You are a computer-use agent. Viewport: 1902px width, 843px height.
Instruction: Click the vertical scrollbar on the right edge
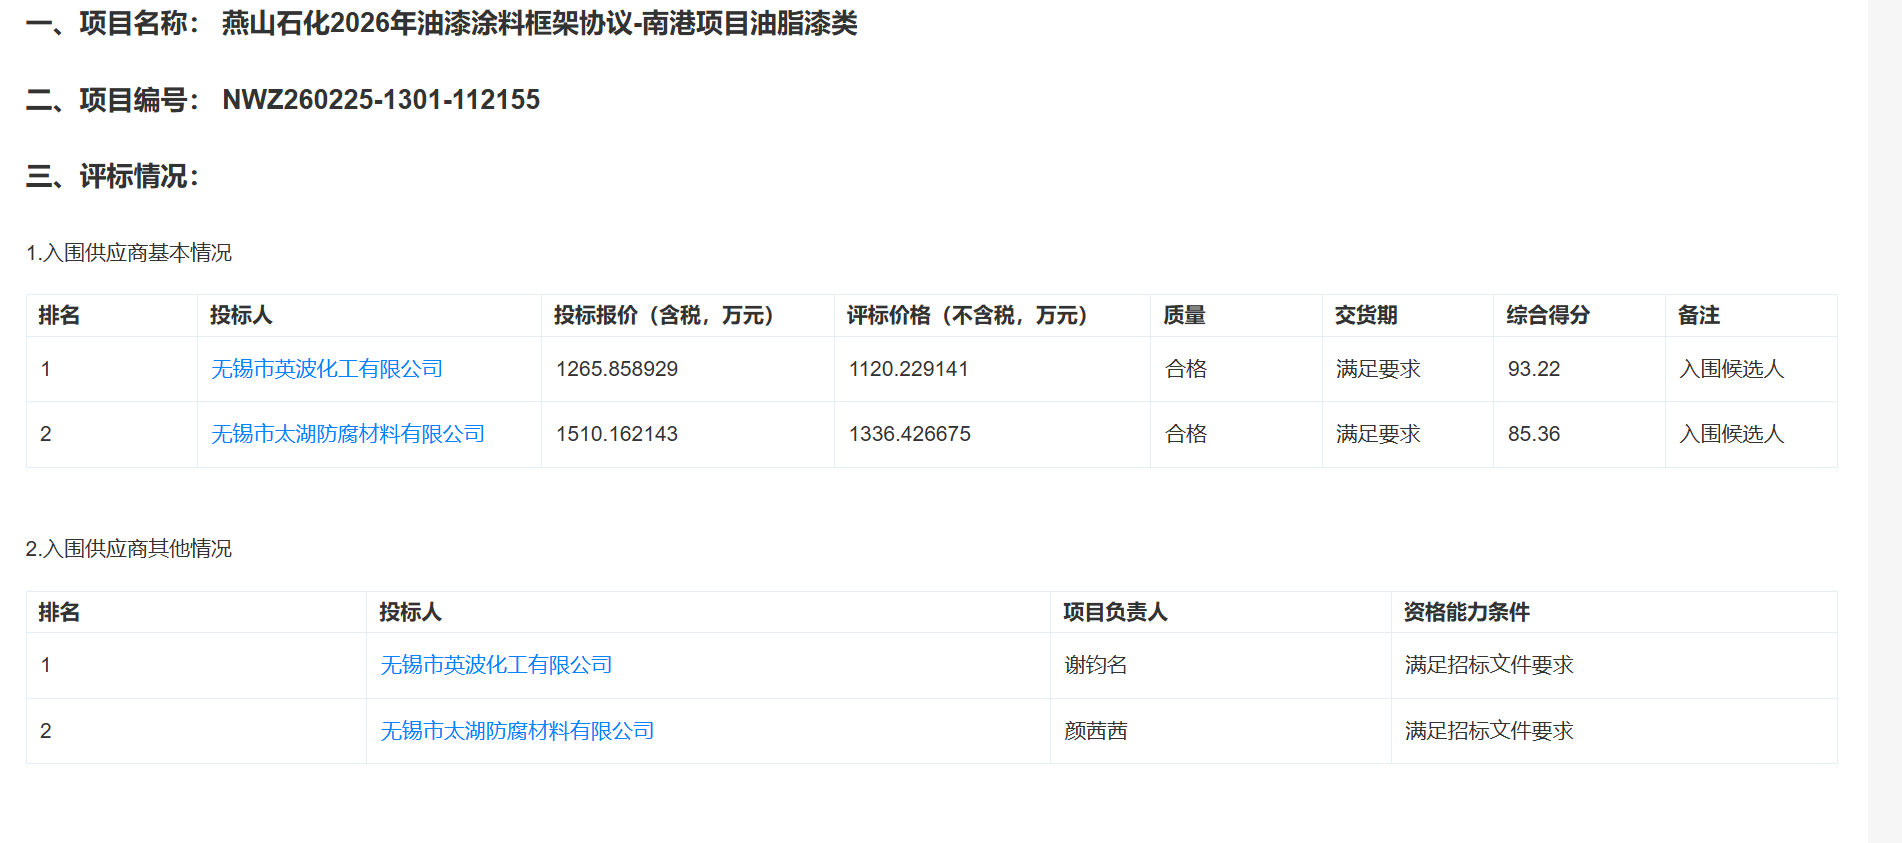[x=1884, y=420]
